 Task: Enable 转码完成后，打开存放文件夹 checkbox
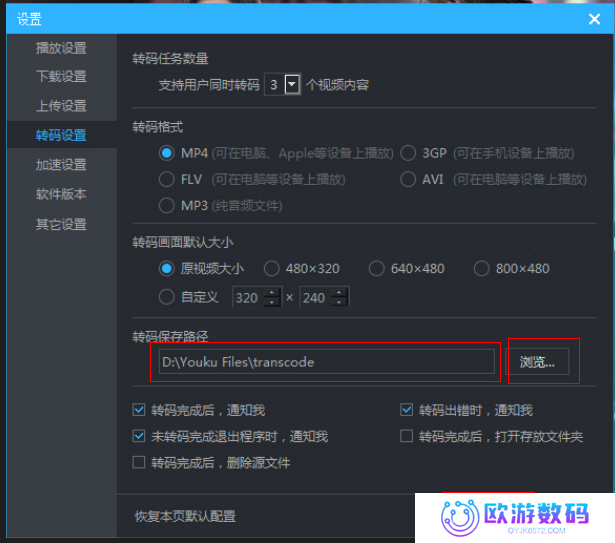(406, 436)
